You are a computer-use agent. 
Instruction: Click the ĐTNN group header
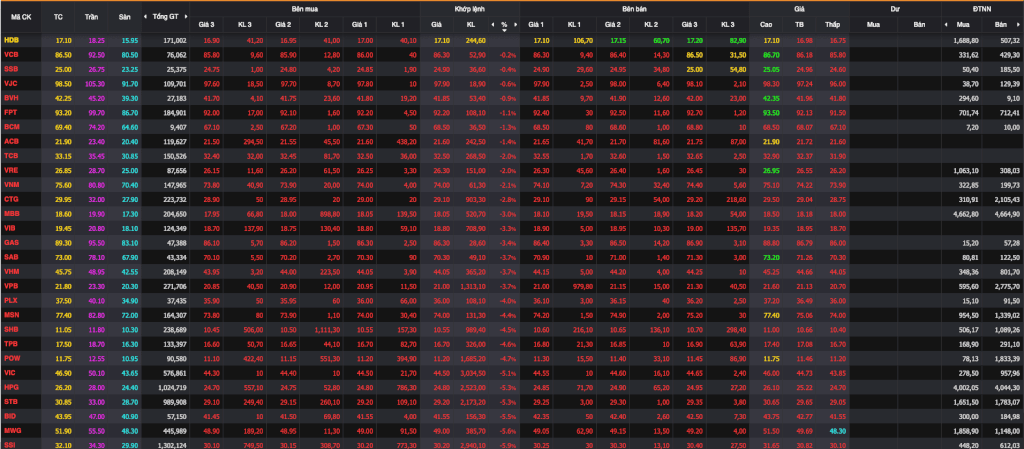982,9
